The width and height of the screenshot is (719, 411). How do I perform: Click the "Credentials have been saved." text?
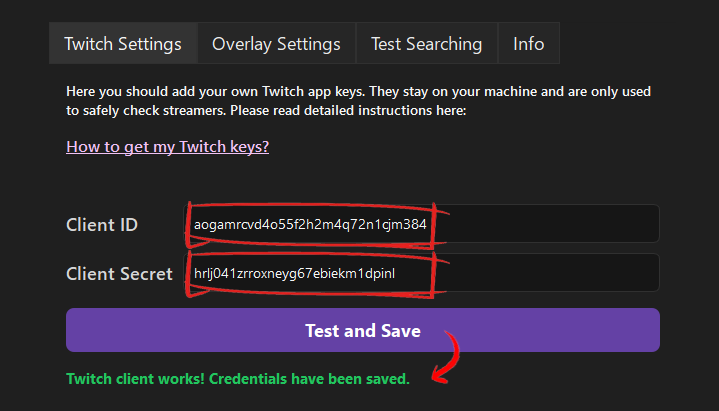pos(332,379)
